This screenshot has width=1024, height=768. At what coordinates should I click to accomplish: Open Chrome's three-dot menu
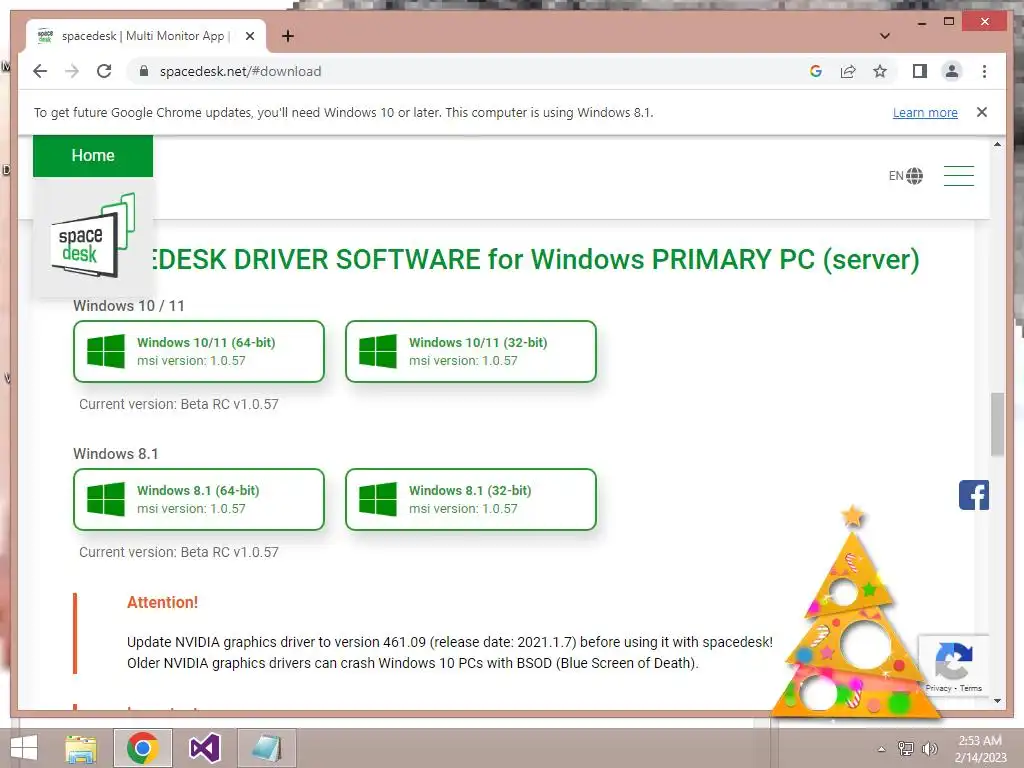(x=984, y=71)
